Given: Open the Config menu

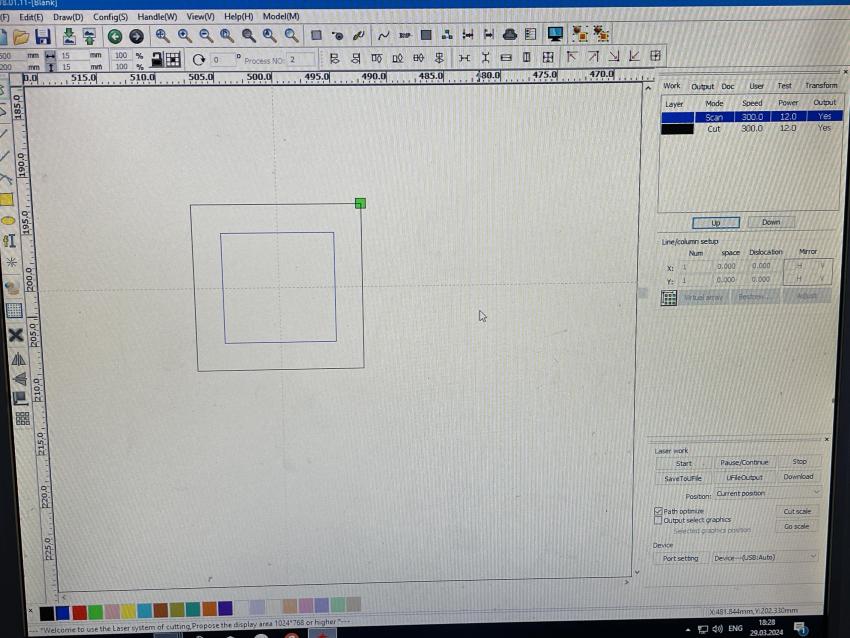Looking at the screenshot, I should 110,17.
